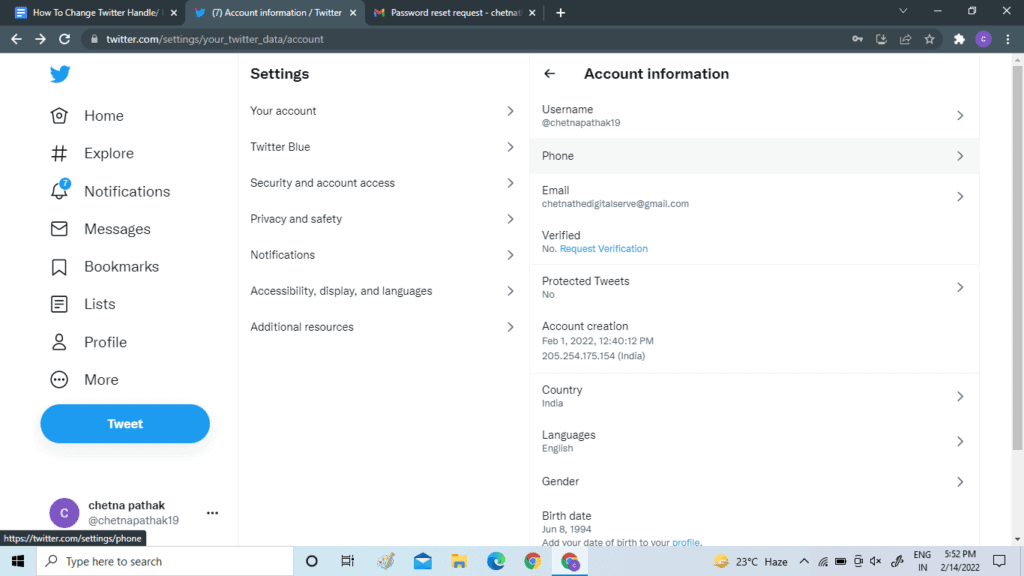1024x576 pixels.
Task: Expand Notifications settings row
Action: tap(383, 255)
